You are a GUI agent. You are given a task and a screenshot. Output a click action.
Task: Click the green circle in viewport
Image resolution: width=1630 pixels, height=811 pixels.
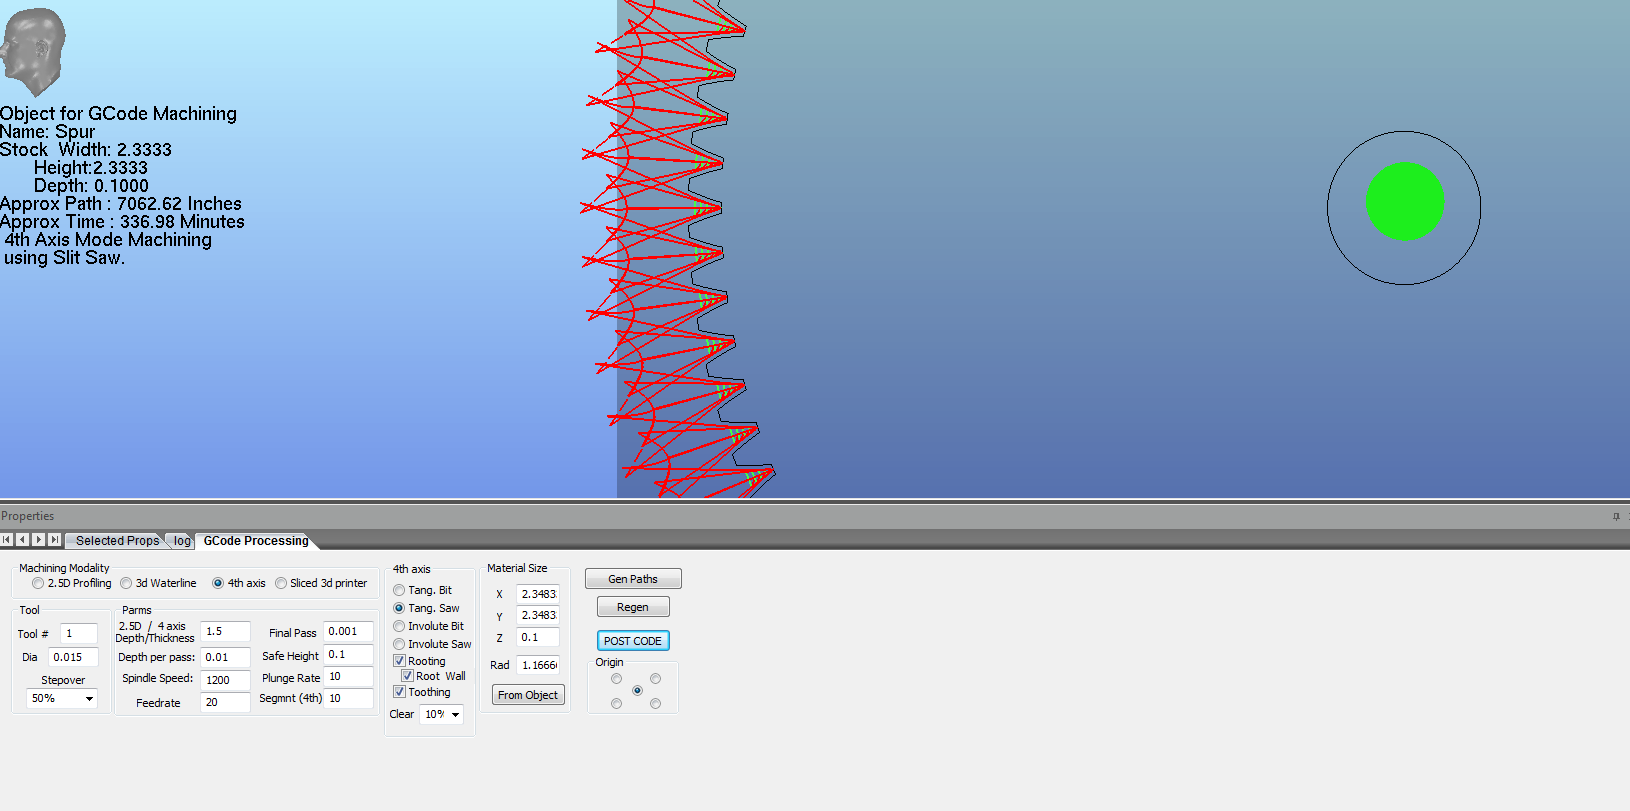(x=1404, y=202)
